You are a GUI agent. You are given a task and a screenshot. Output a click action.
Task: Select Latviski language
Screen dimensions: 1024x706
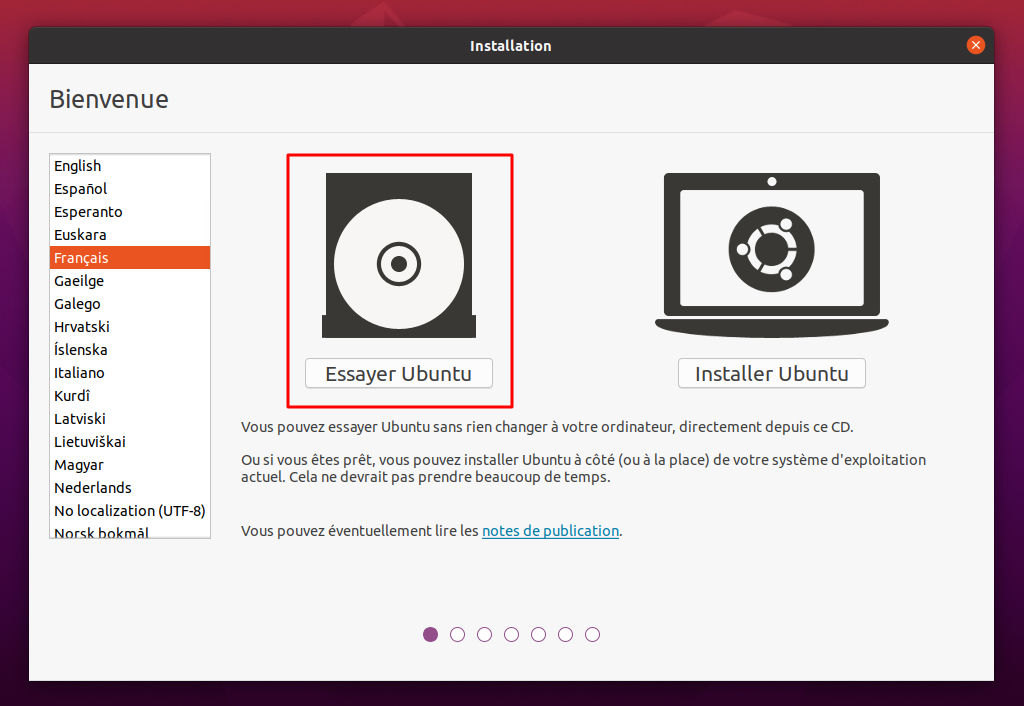pos(130,419)
